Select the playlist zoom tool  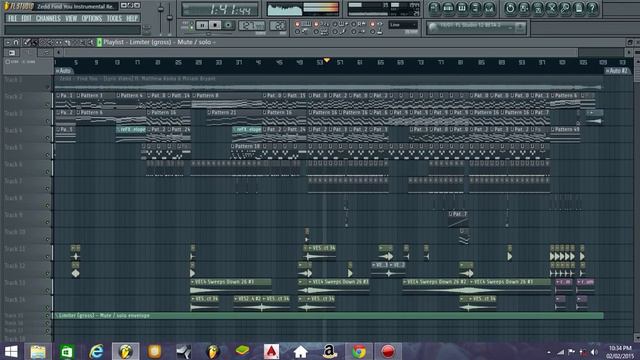pyautogui.click(x=83, y=42)
